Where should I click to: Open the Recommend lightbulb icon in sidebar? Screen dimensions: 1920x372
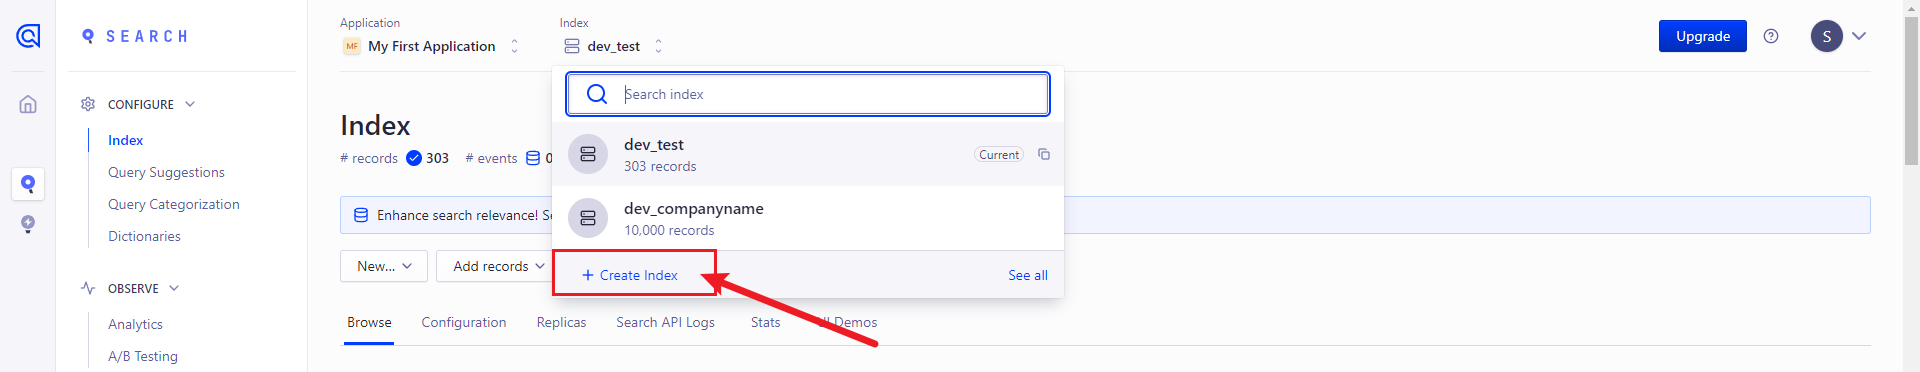28,224
